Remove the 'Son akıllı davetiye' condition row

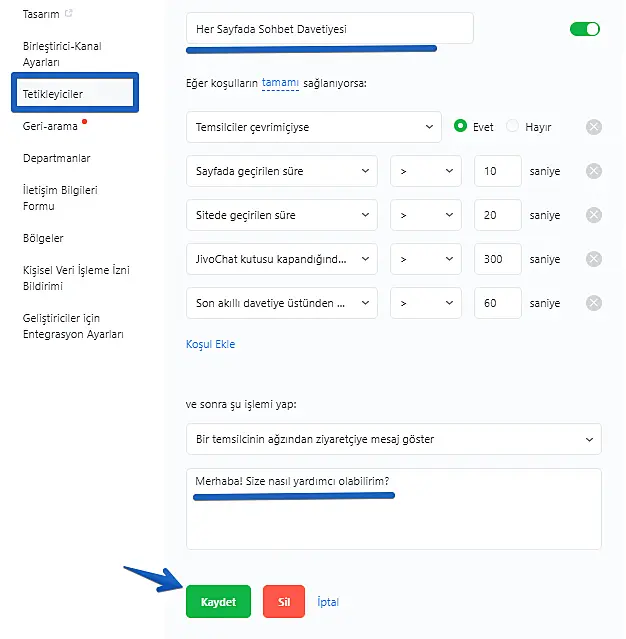(593, 303)
